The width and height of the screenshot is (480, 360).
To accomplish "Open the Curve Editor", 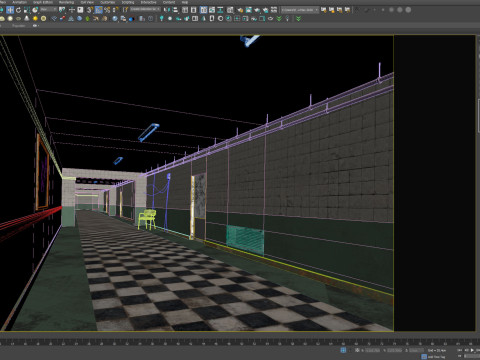I will point(212,10).
